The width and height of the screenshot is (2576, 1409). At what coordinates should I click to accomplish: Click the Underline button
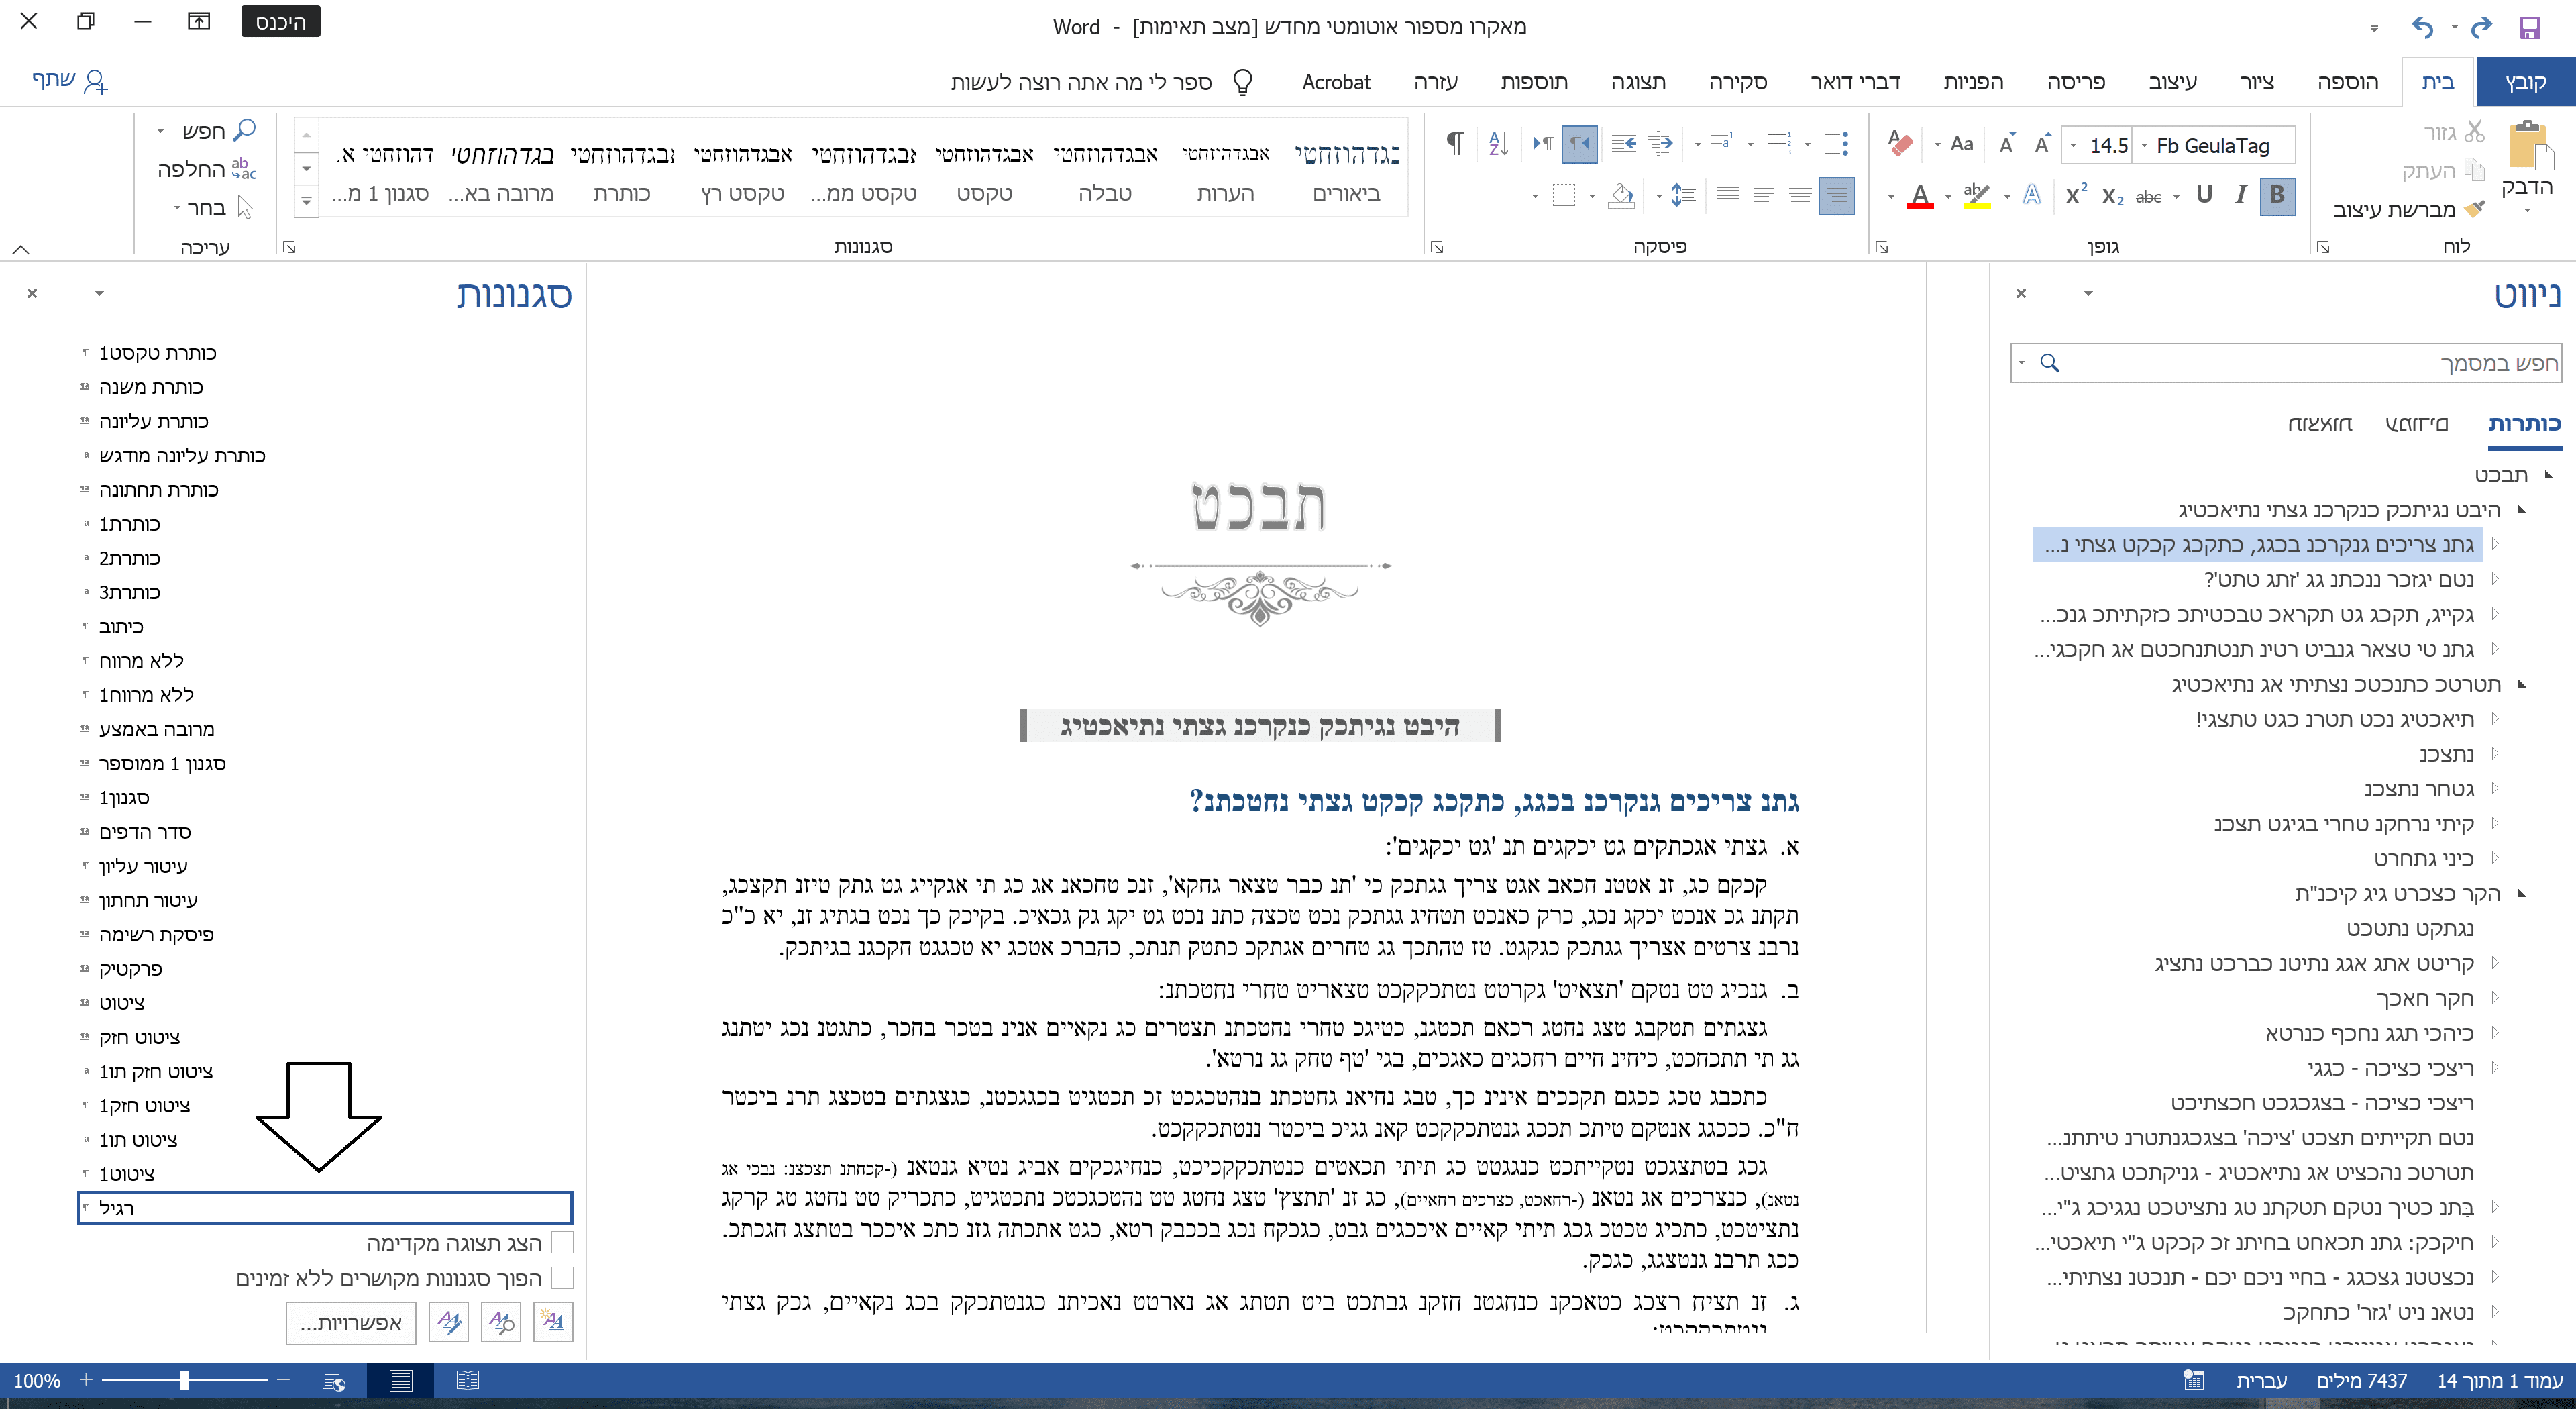coord(2204,195)
